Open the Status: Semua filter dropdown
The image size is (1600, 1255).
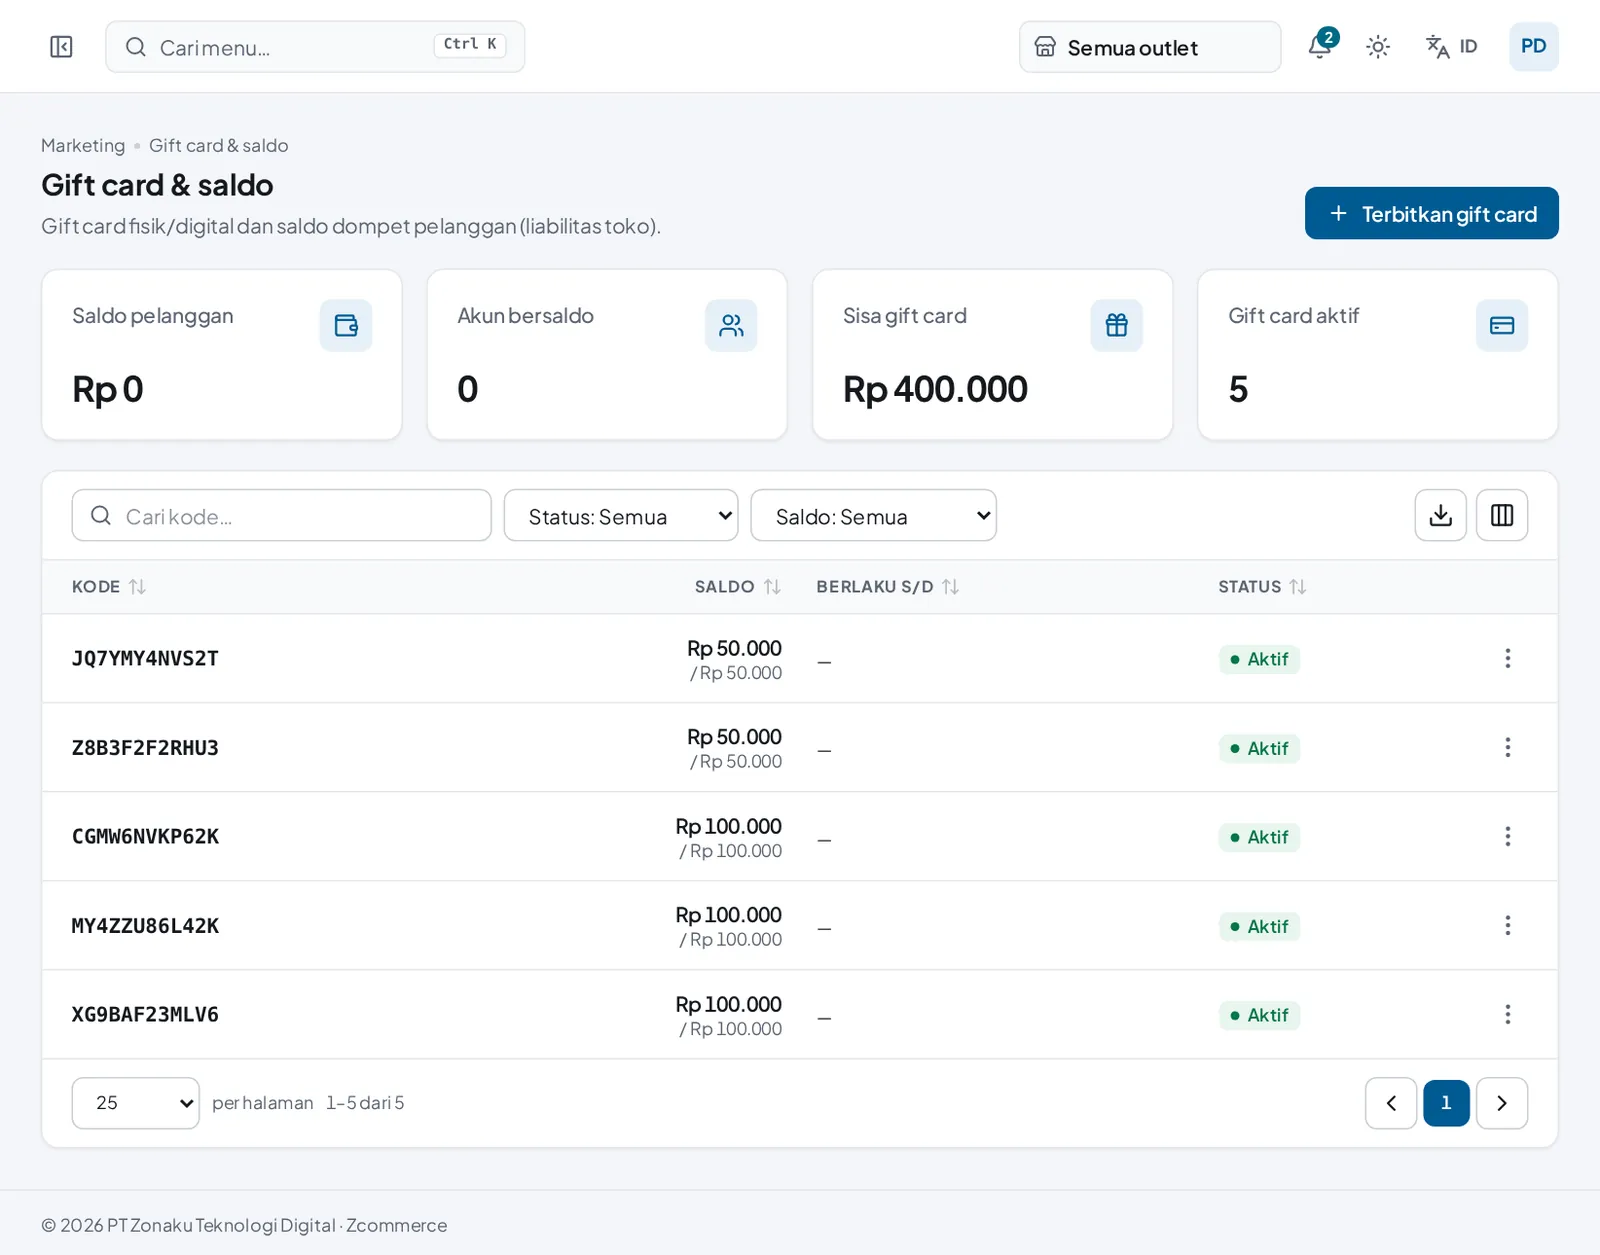point(621,515)
